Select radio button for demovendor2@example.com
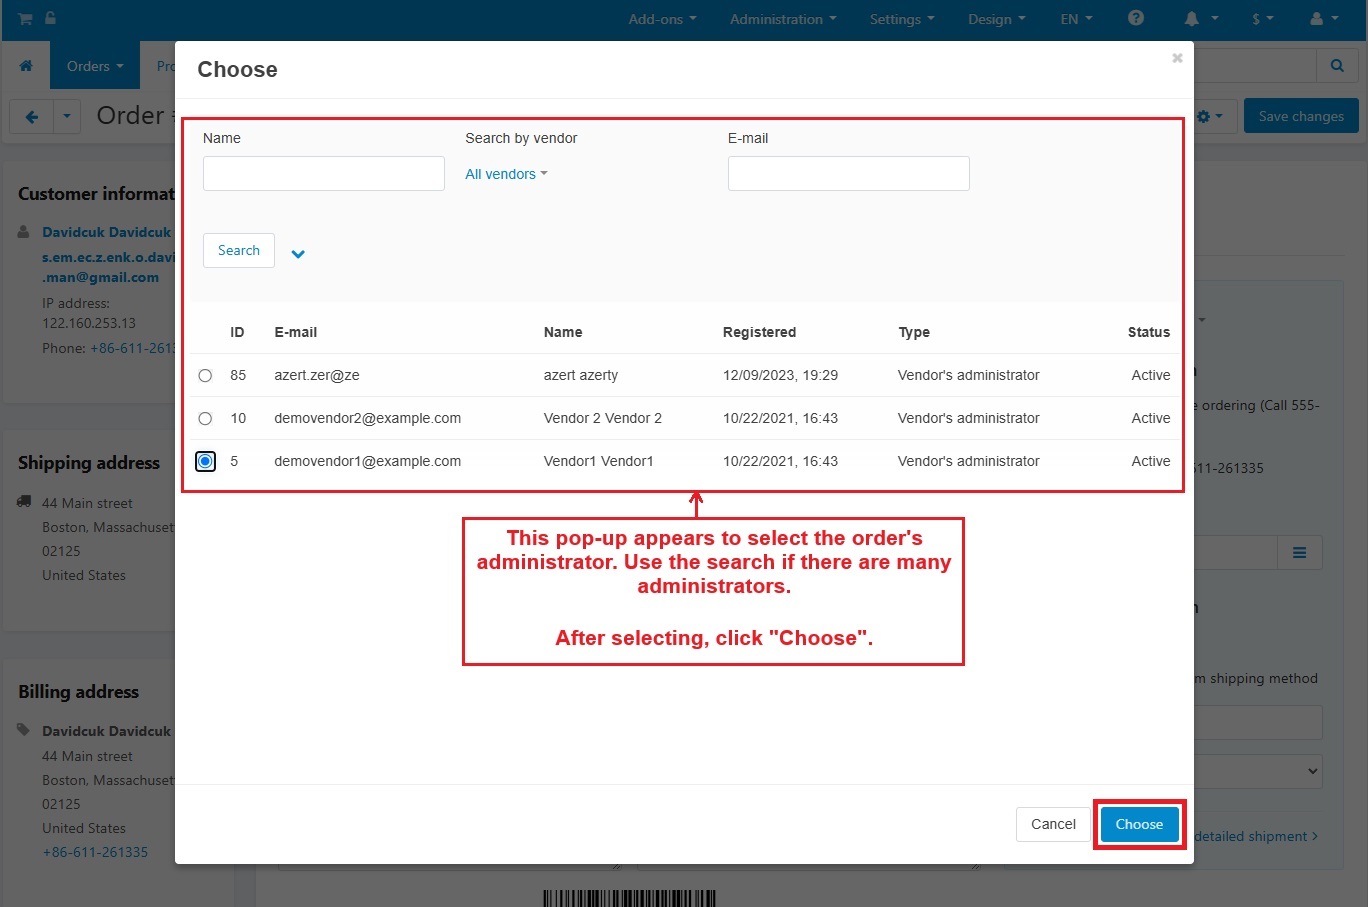Image resolution: width=1368 pixels, height=907 pixels. [205, 419]
